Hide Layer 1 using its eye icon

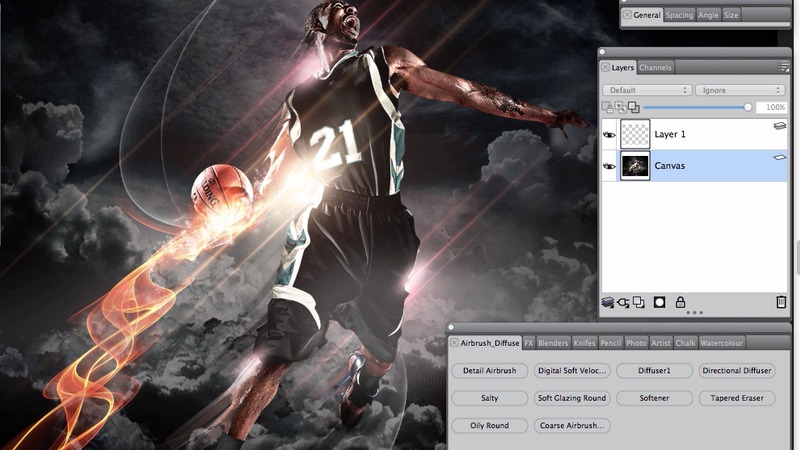click(609, 135)
